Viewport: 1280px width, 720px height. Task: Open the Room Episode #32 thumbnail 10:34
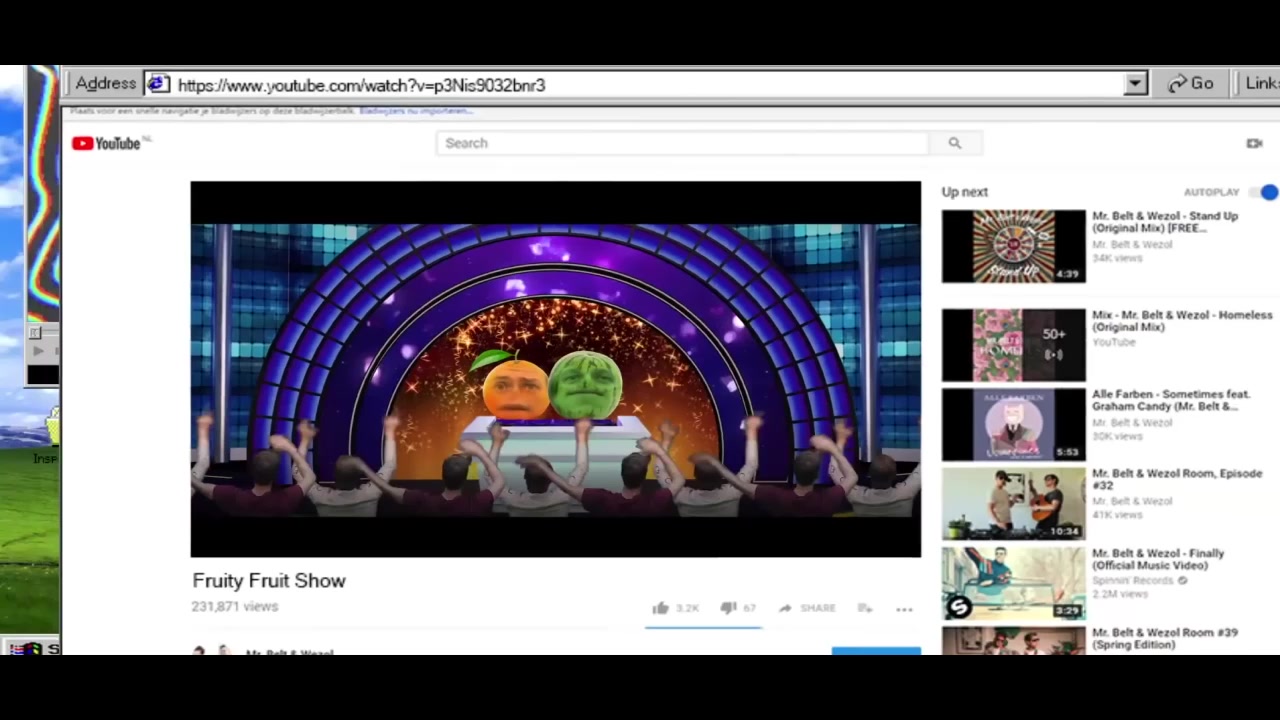(x=1013, y=503)
